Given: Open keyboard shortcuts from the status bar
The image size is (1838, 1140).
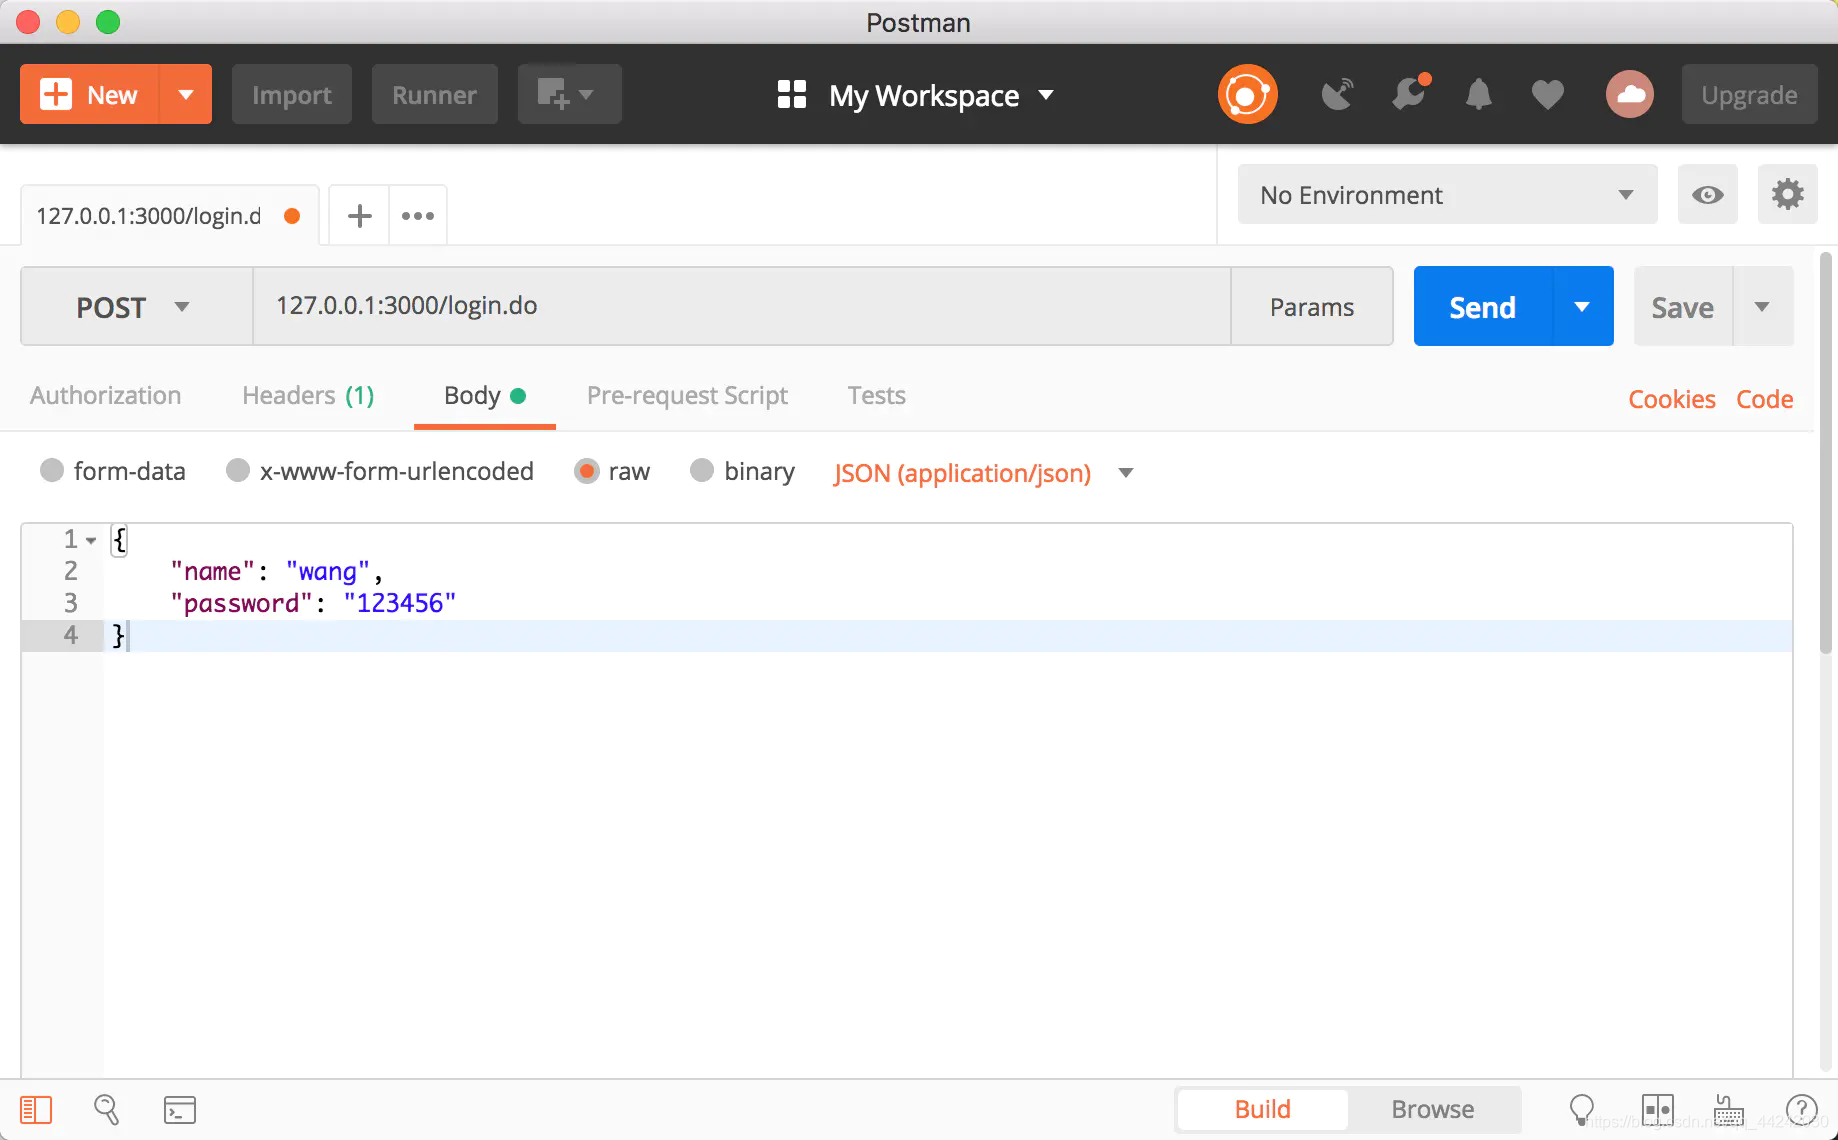Looking at the screenshot, I should tap(1728, 1109).
